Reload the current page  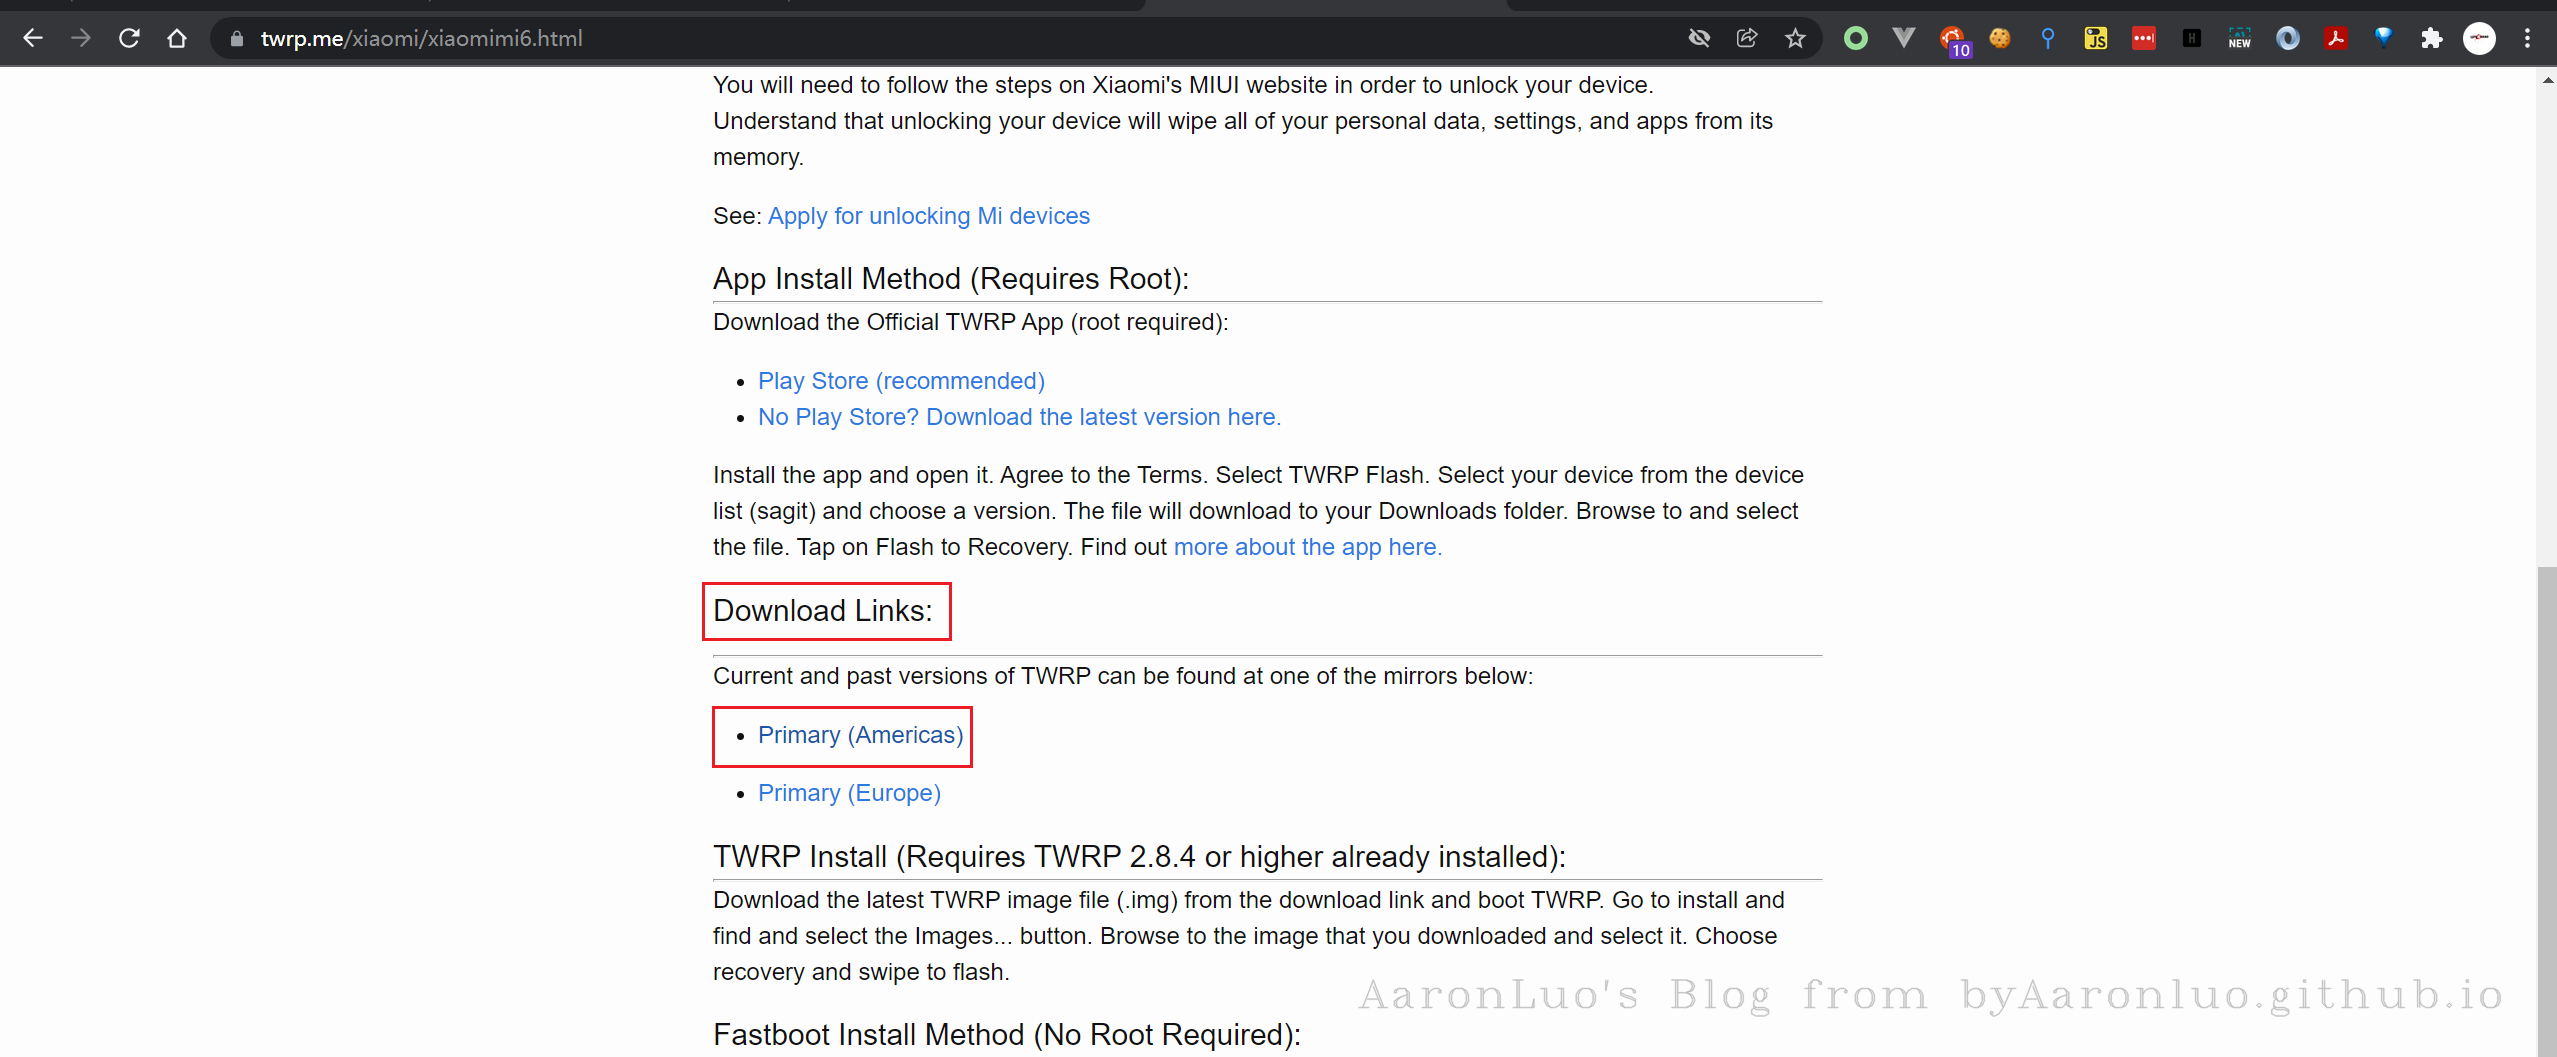[129, 39]
